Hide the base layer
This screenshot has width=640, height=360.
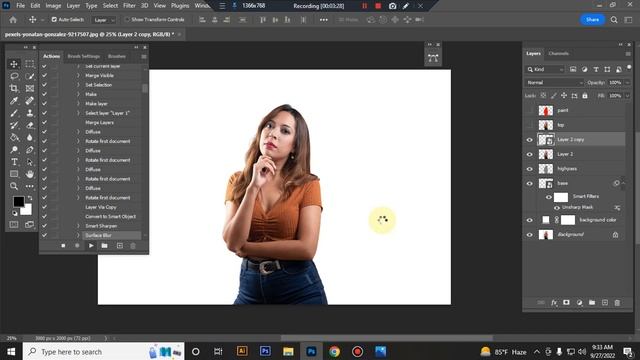(530, 184)
